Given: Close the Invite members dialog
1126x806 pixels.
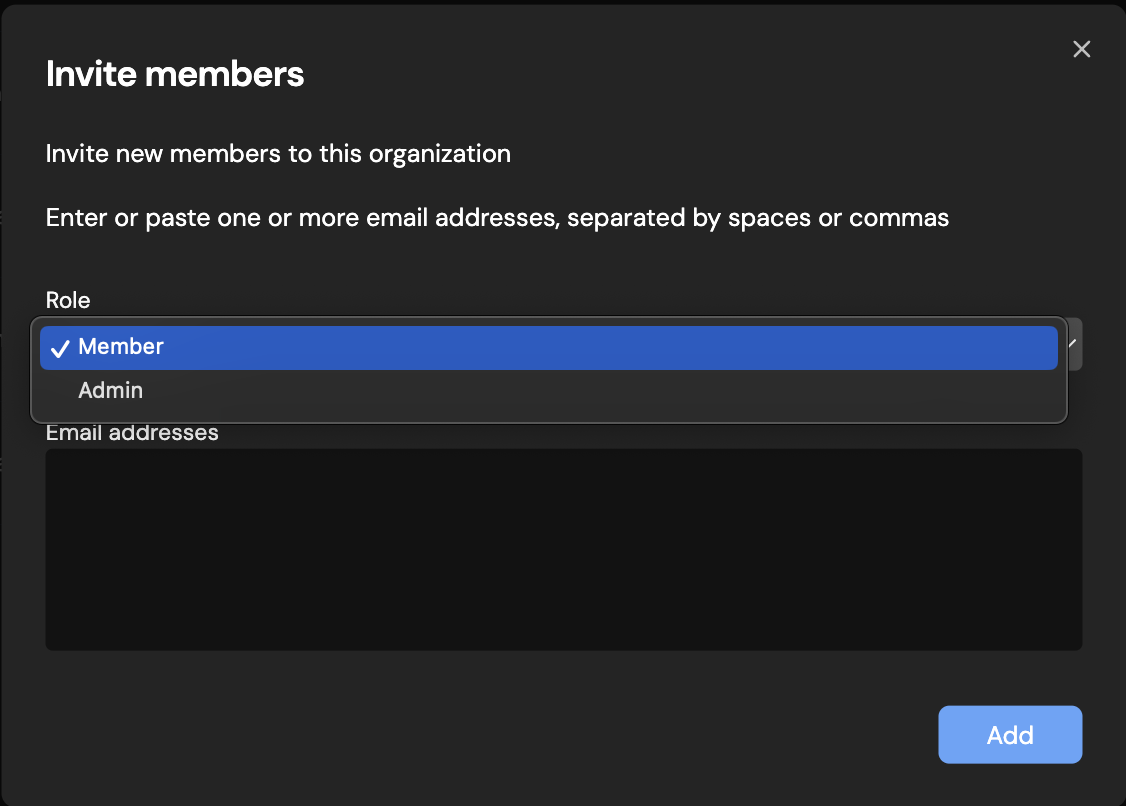Looking at the screenshot, I should coord(1081,49).
